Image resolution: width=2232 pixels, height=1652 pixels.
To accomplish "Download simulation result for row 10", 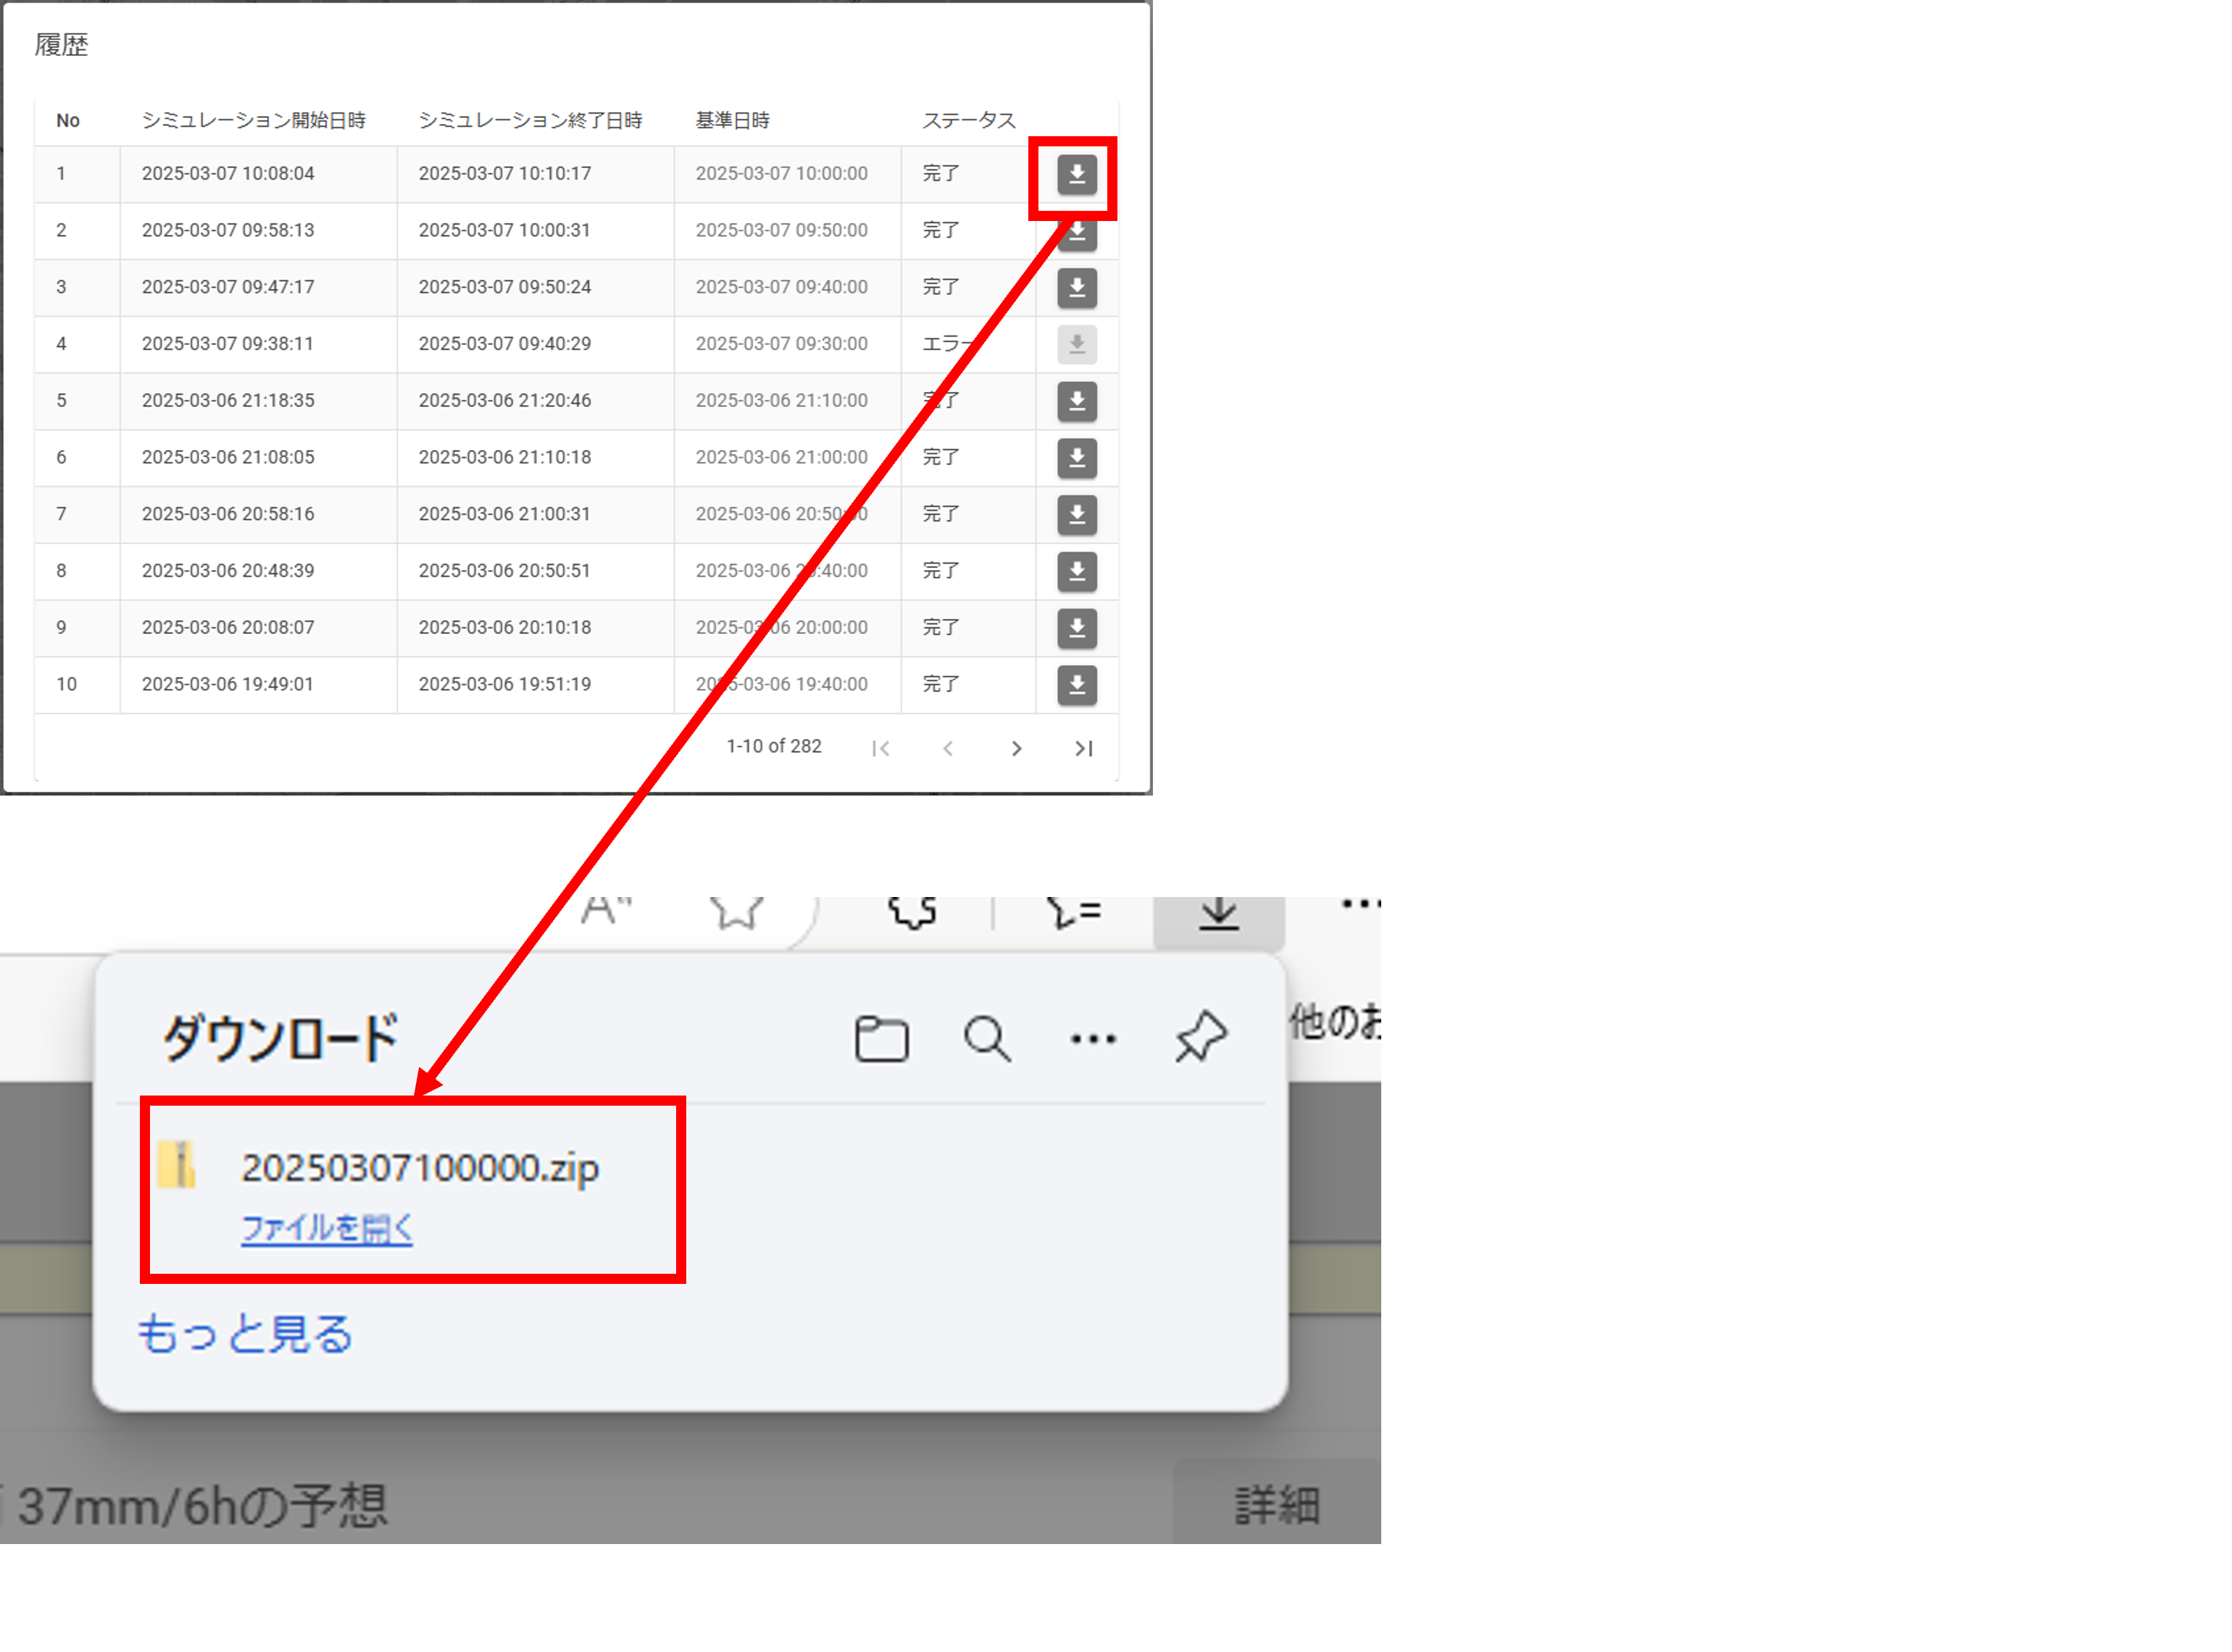I will tap(1076, 685).
